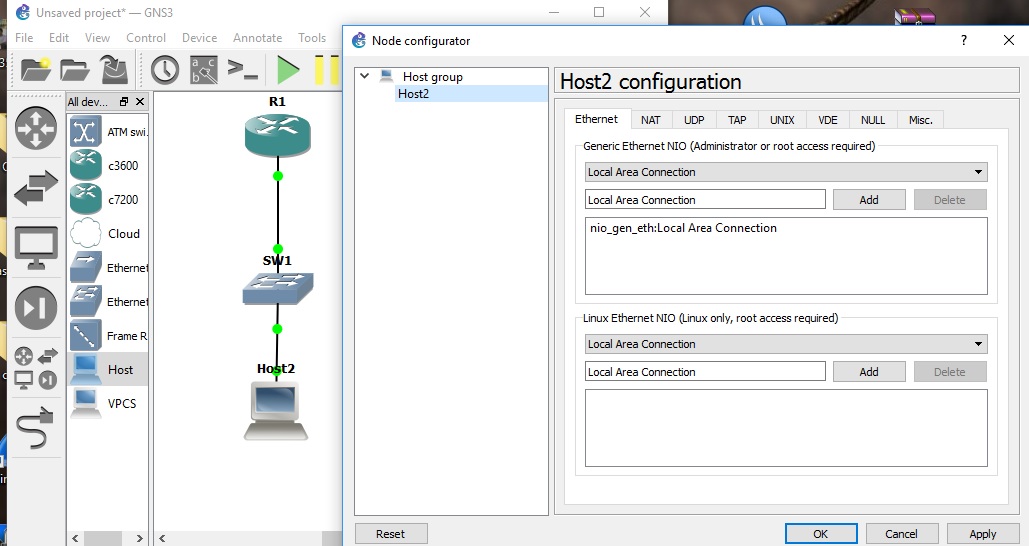Click the Node configurator help question mark
The width and height of the screenshot is (1029, 546).
point(963,40)
